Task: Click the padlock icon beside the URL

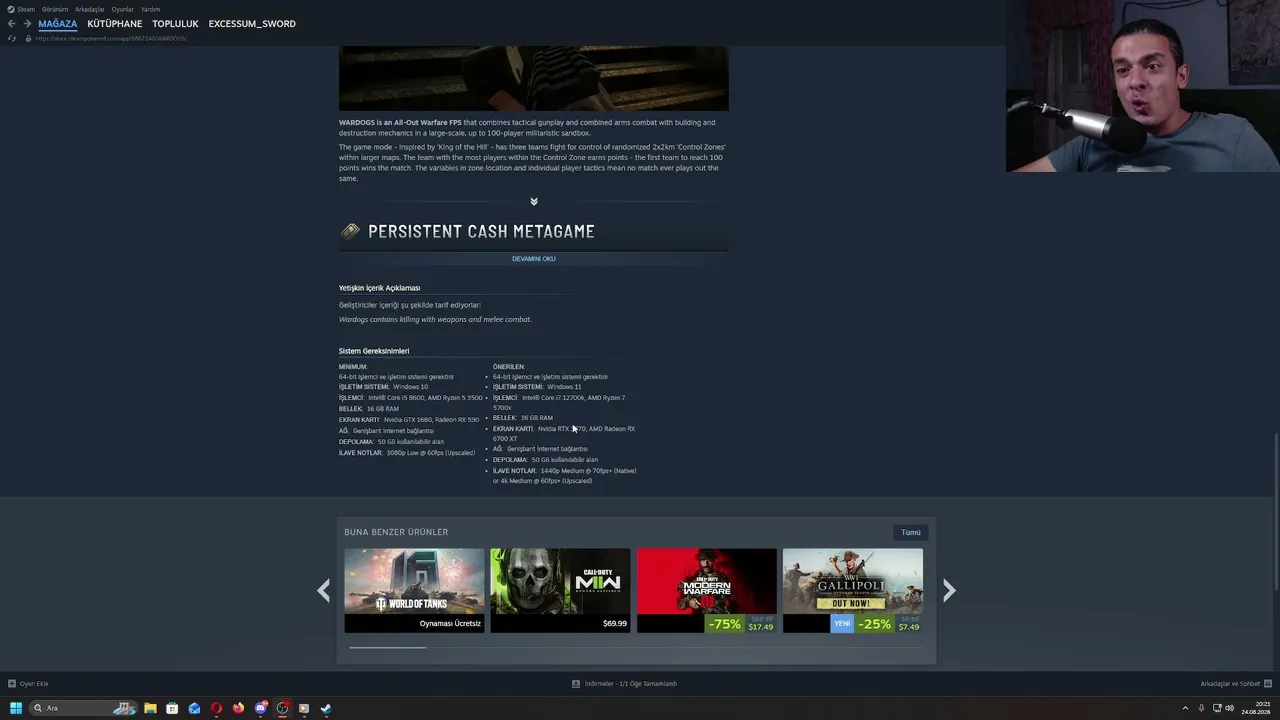Action: [x=28, y=38]
